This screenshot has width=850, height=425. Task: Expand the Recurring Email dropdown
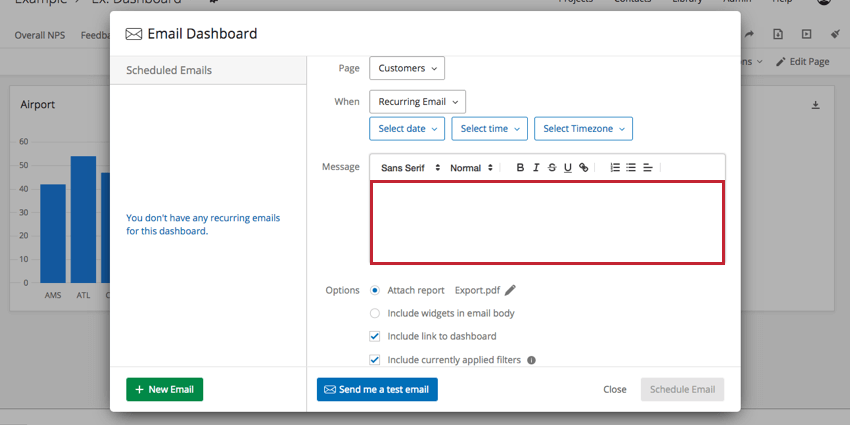pyautogui.click(x=417, y=101)
